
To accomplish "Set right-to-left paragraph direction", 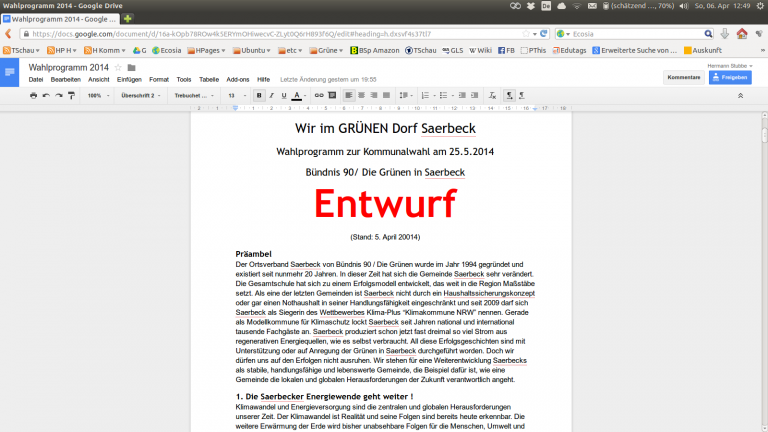I will (522, 96).
